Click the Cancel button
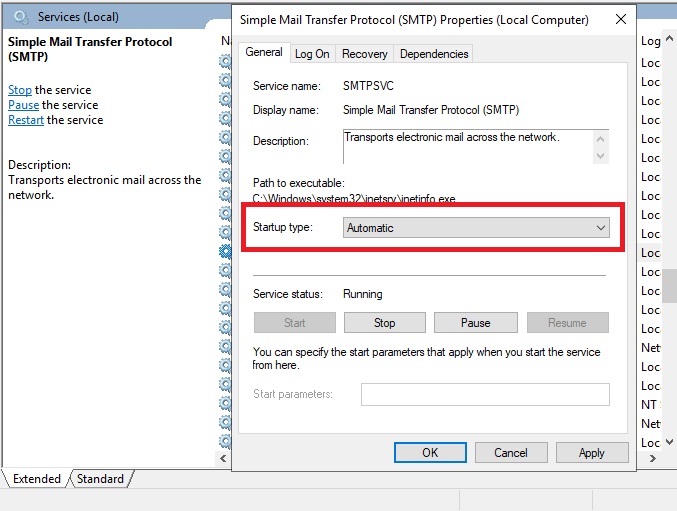The width and height of the screenshot is (677, 511). tap(511, 453)
